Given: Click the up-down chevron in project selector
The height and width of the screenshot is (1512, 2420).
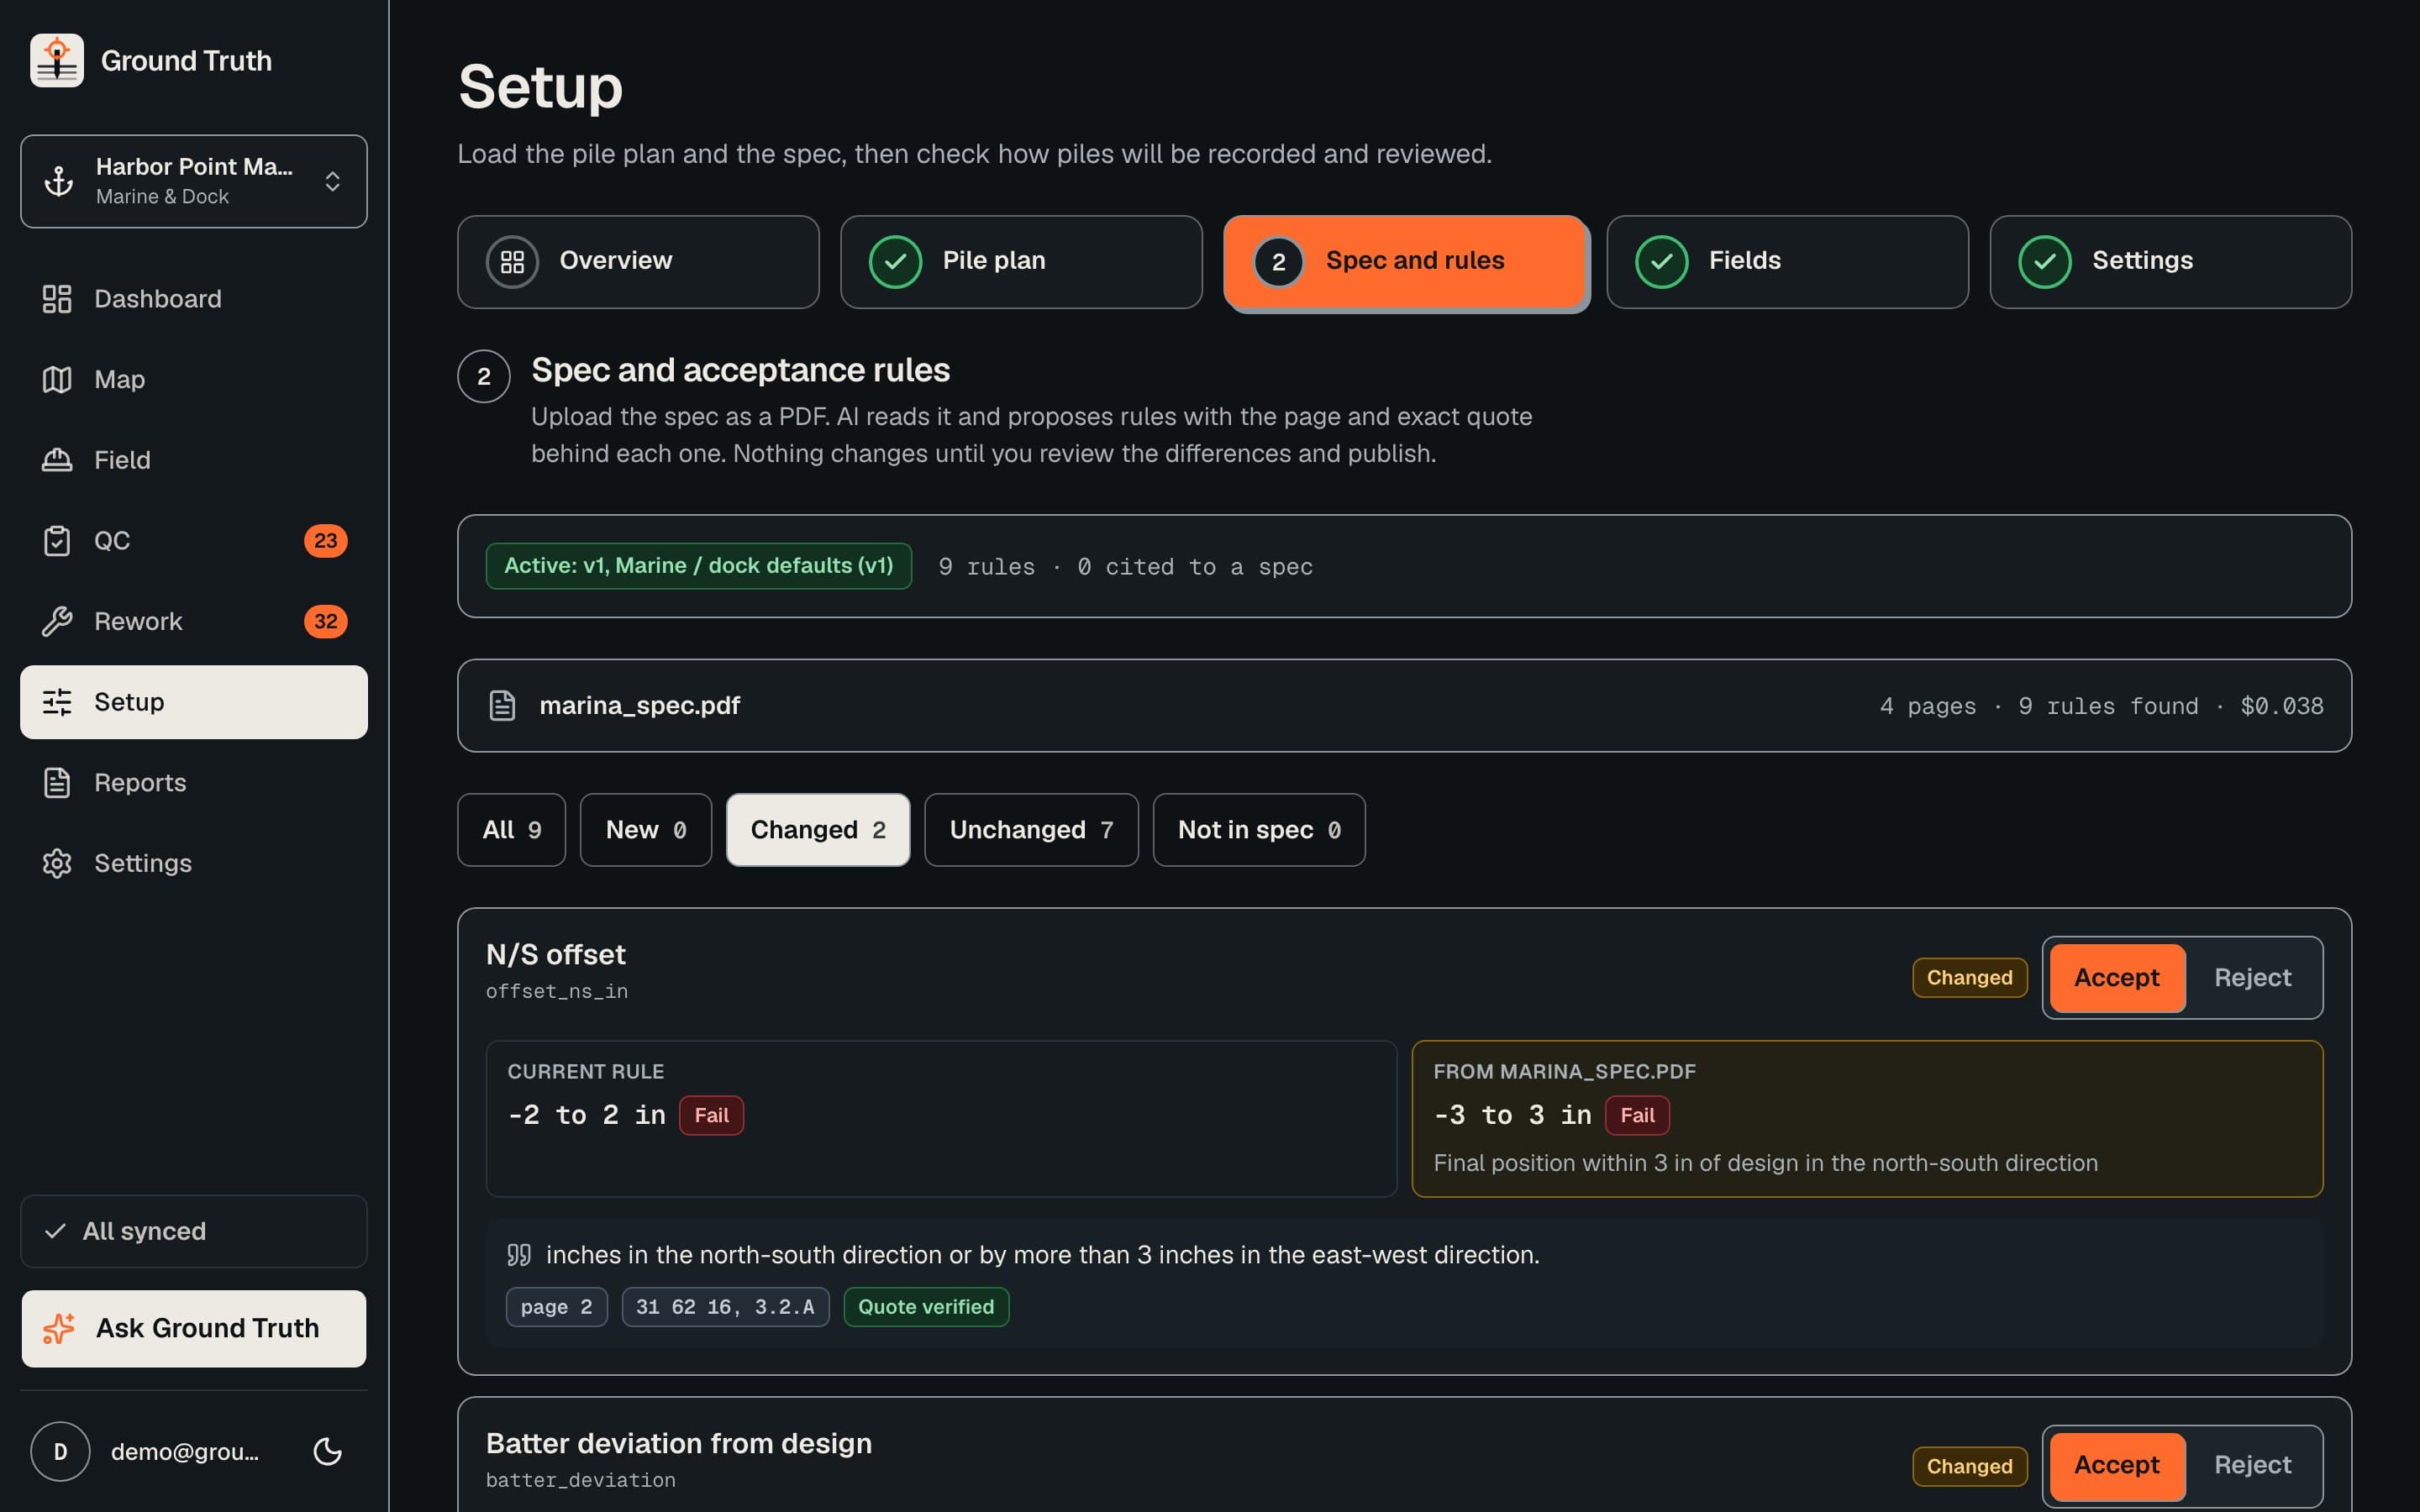Looking at the screenshot, I should point(333,181).
